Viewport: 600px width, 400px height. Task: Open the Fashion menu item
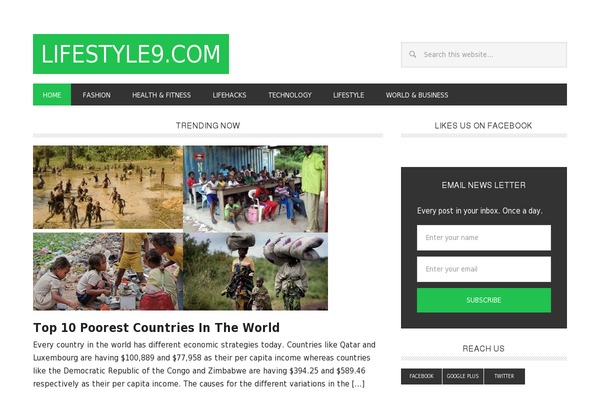(96, 95)
